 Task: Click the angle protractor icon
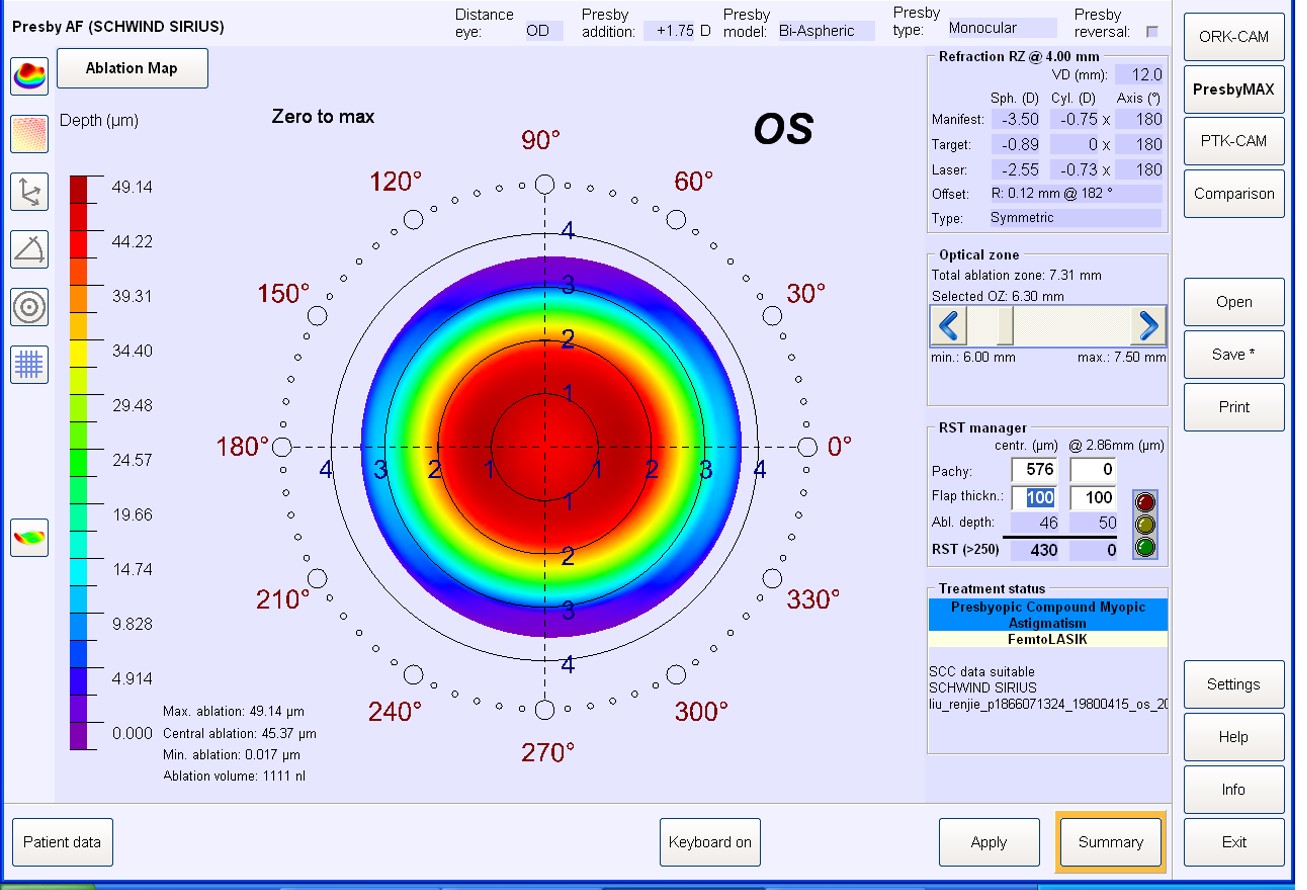click(x=30, y=249)
